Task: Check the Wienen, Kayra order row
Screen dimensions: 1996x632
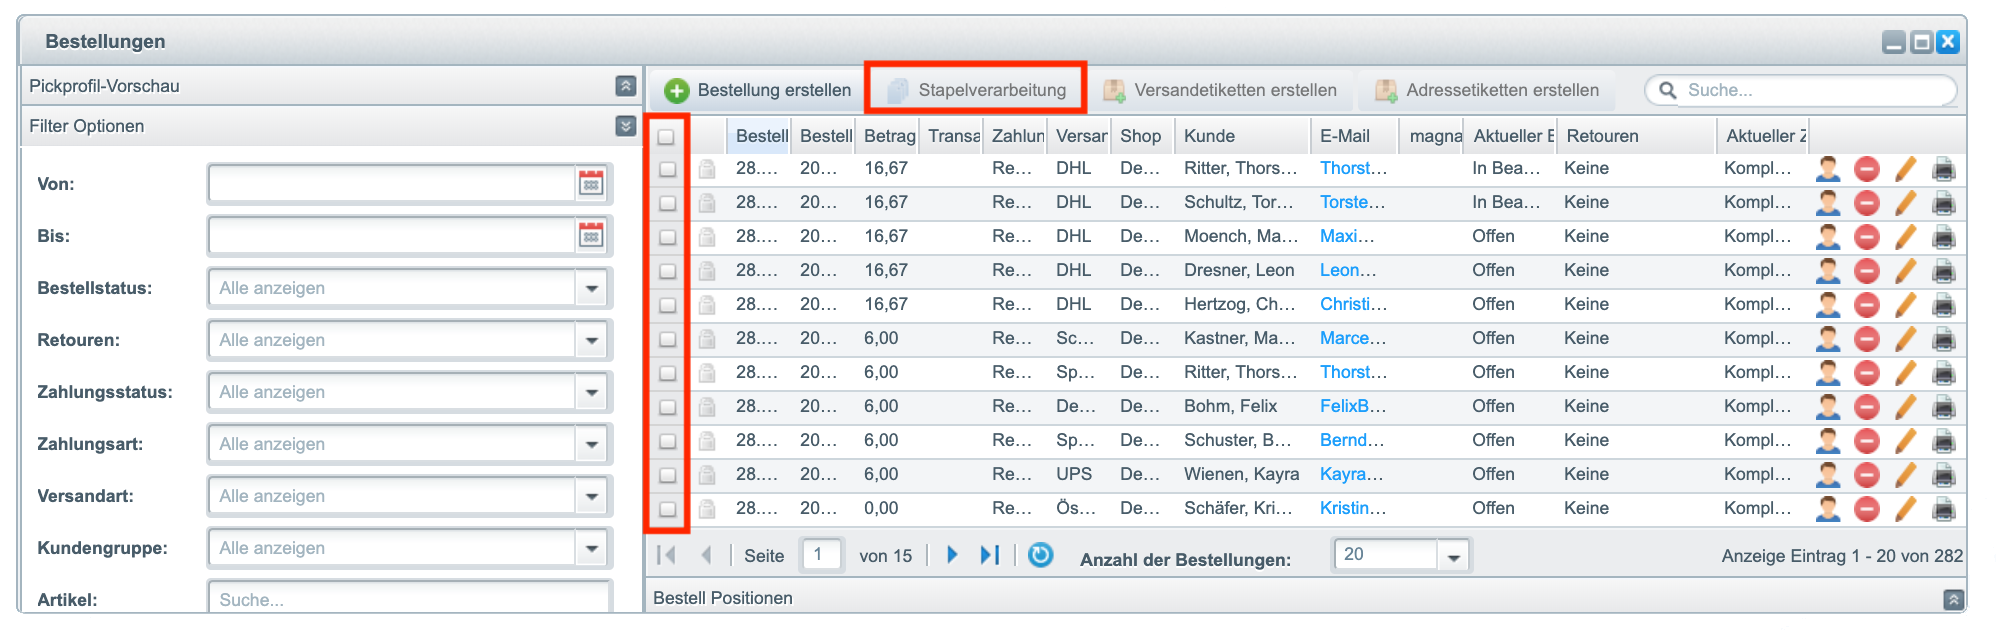Action: [667, 476]
